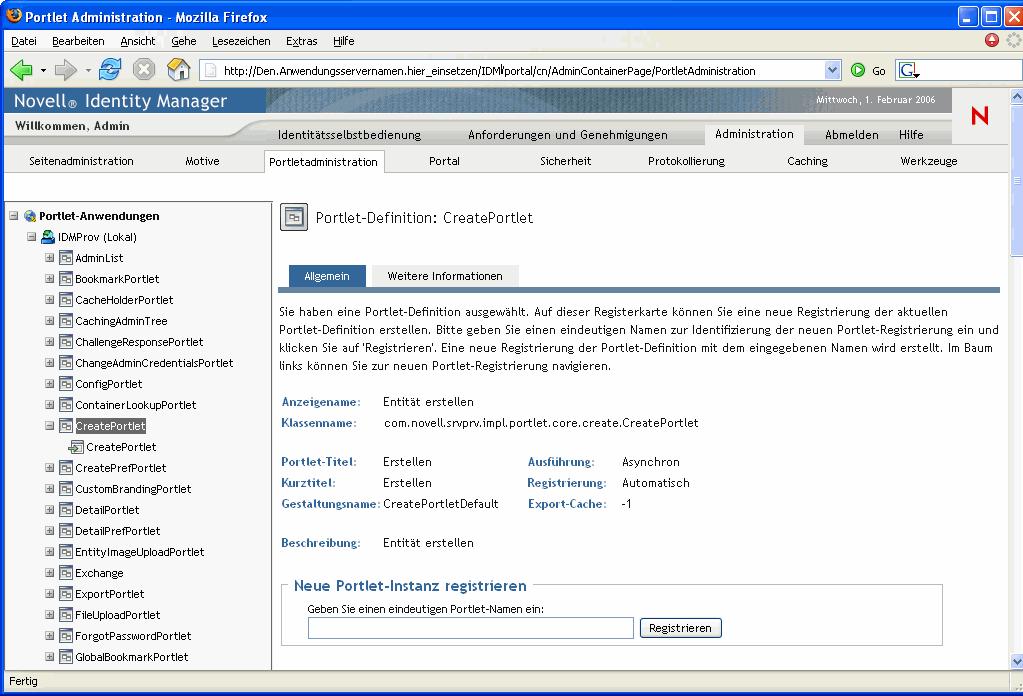Click the AdminList portlet icon
The image size is (1023, 696).
pos(65,258)
